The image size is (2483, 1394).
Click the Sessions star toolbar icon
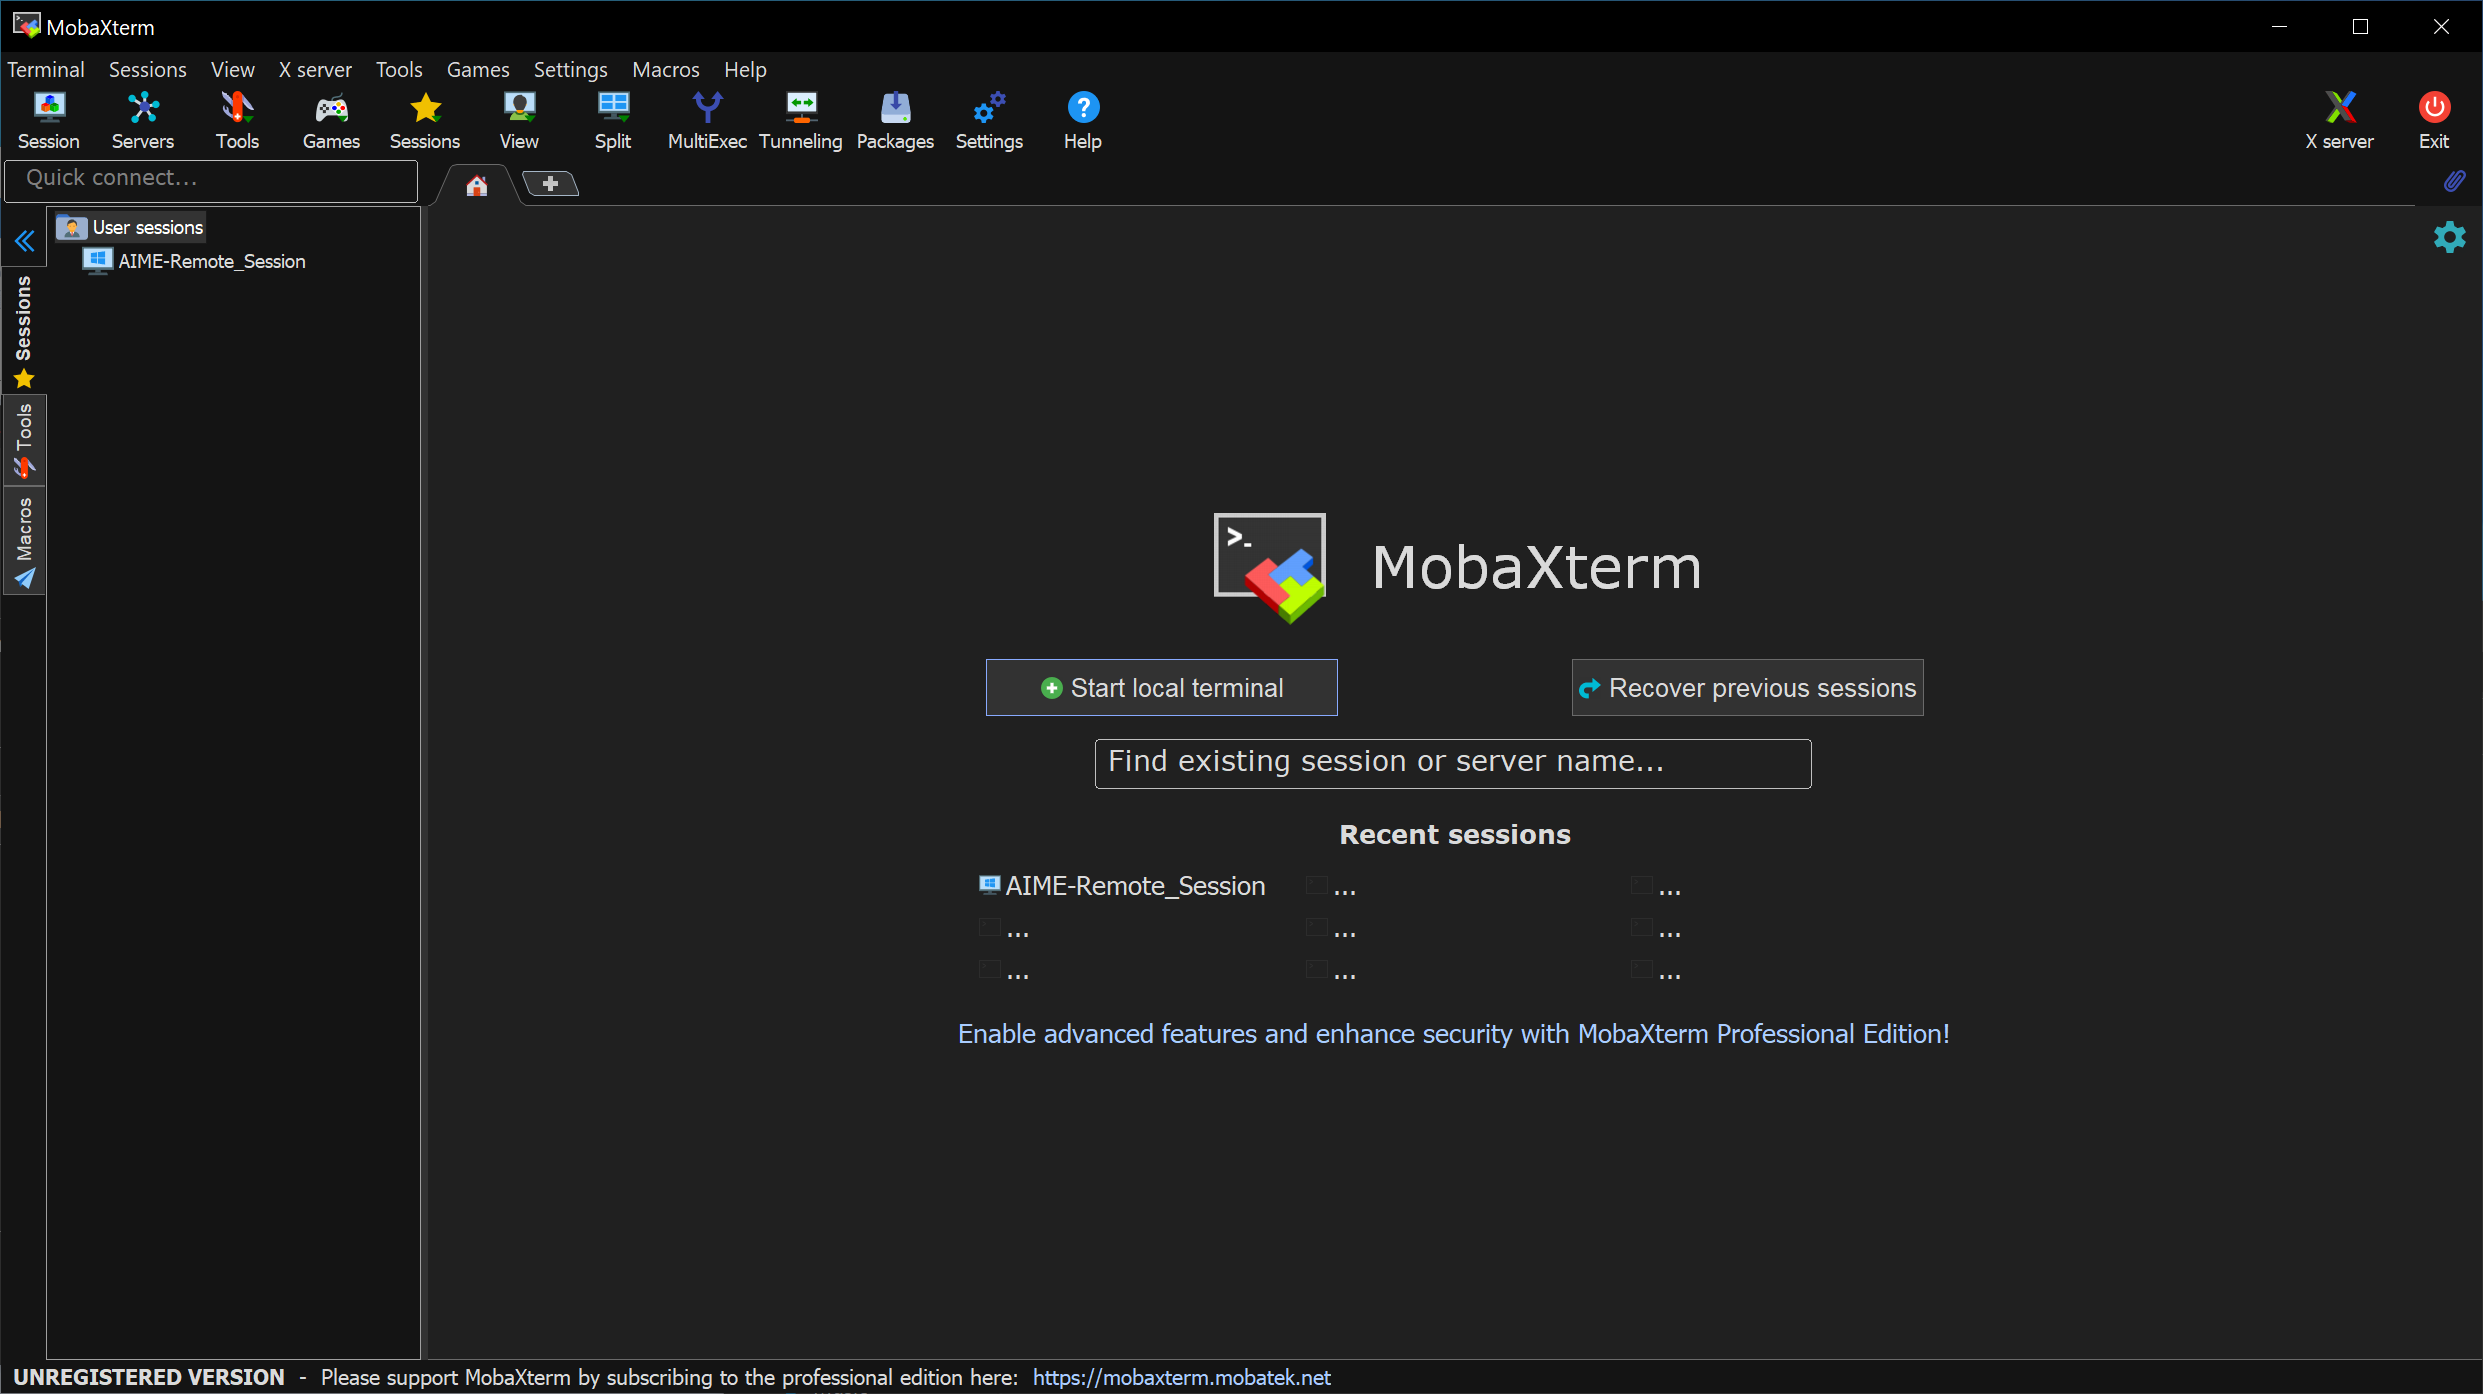tap(425, 121)
